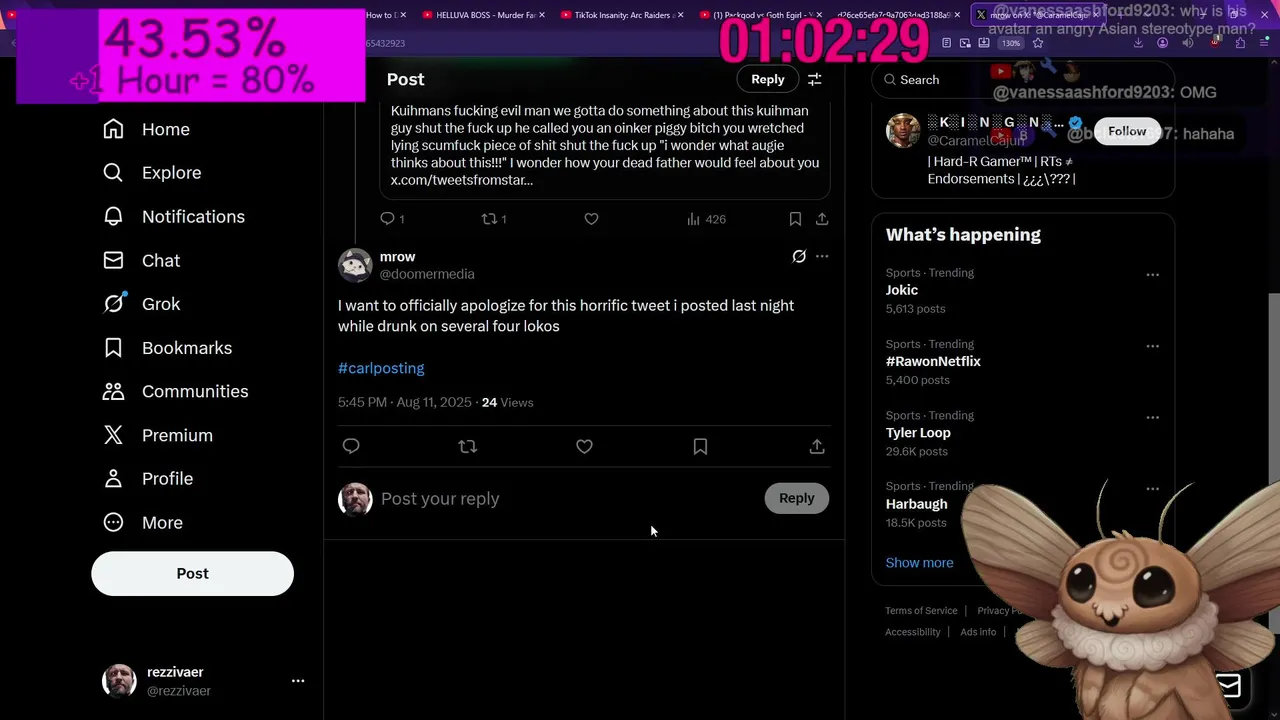1280x720 pixels.
Task: Close the HELLUVA BOSS tab
Action: tap(542, 15)
